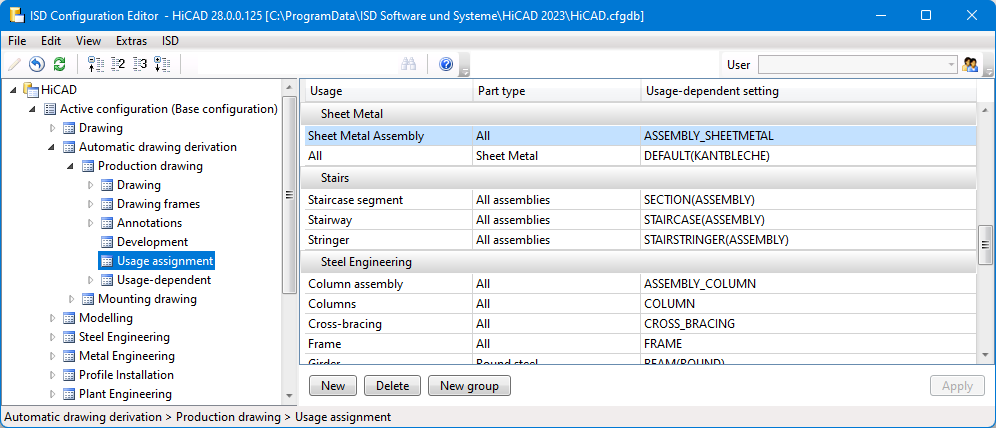The width and height of the screenshot is (996, 428).
Task: Expand the Modelling tree node
Action: 52,318
